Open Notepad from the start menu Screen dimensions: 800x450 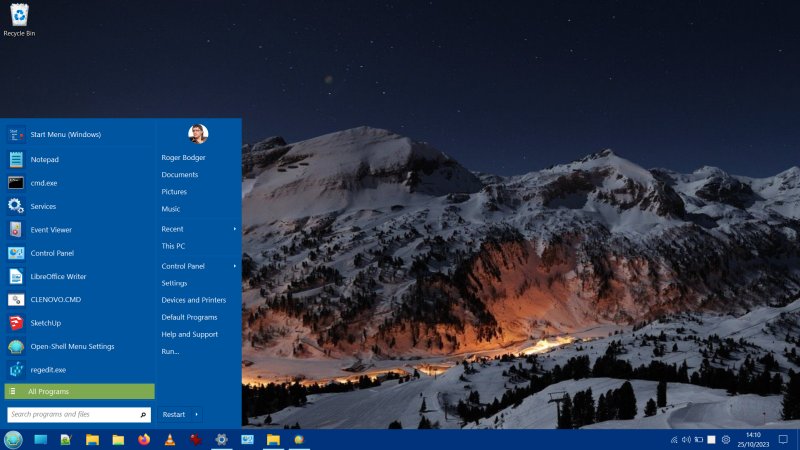coord(44,159)
